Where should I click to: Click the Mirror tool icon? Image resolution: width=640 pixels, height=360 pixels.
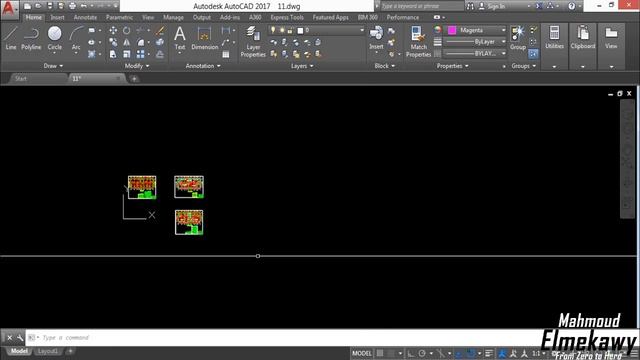click(x=127, y=42)
